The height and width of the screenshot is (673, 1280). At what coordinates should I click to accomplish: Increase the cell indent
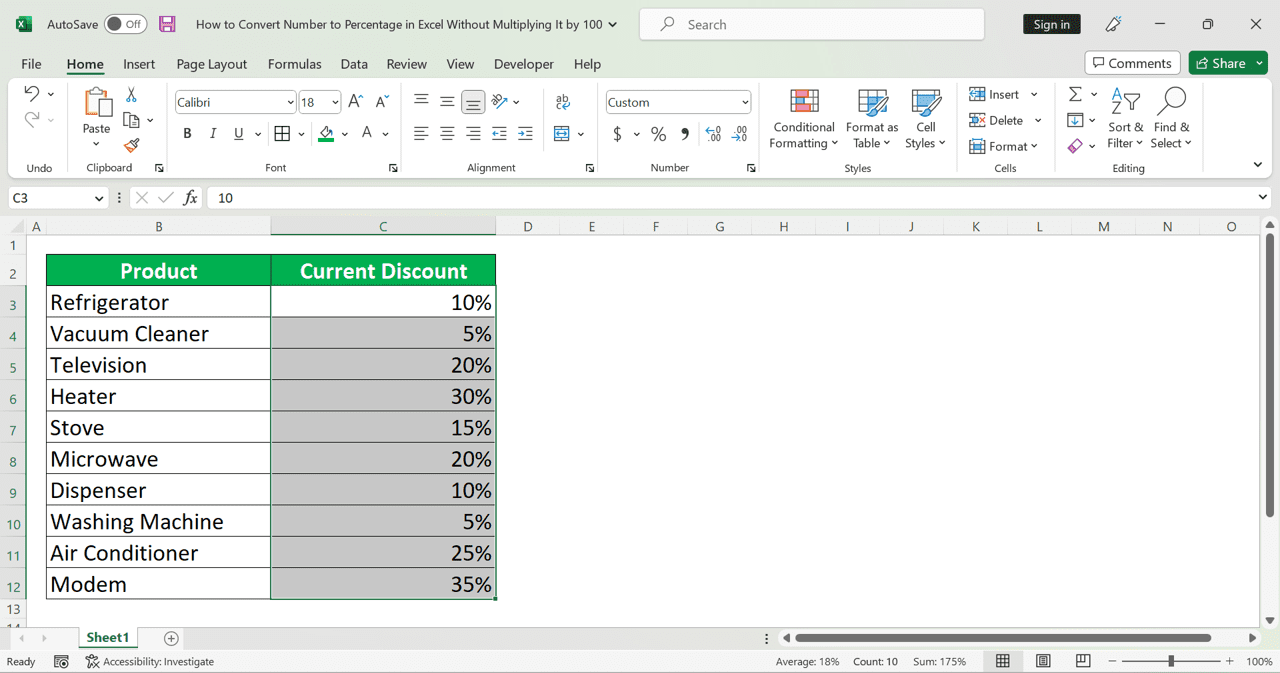click(526, 133)
